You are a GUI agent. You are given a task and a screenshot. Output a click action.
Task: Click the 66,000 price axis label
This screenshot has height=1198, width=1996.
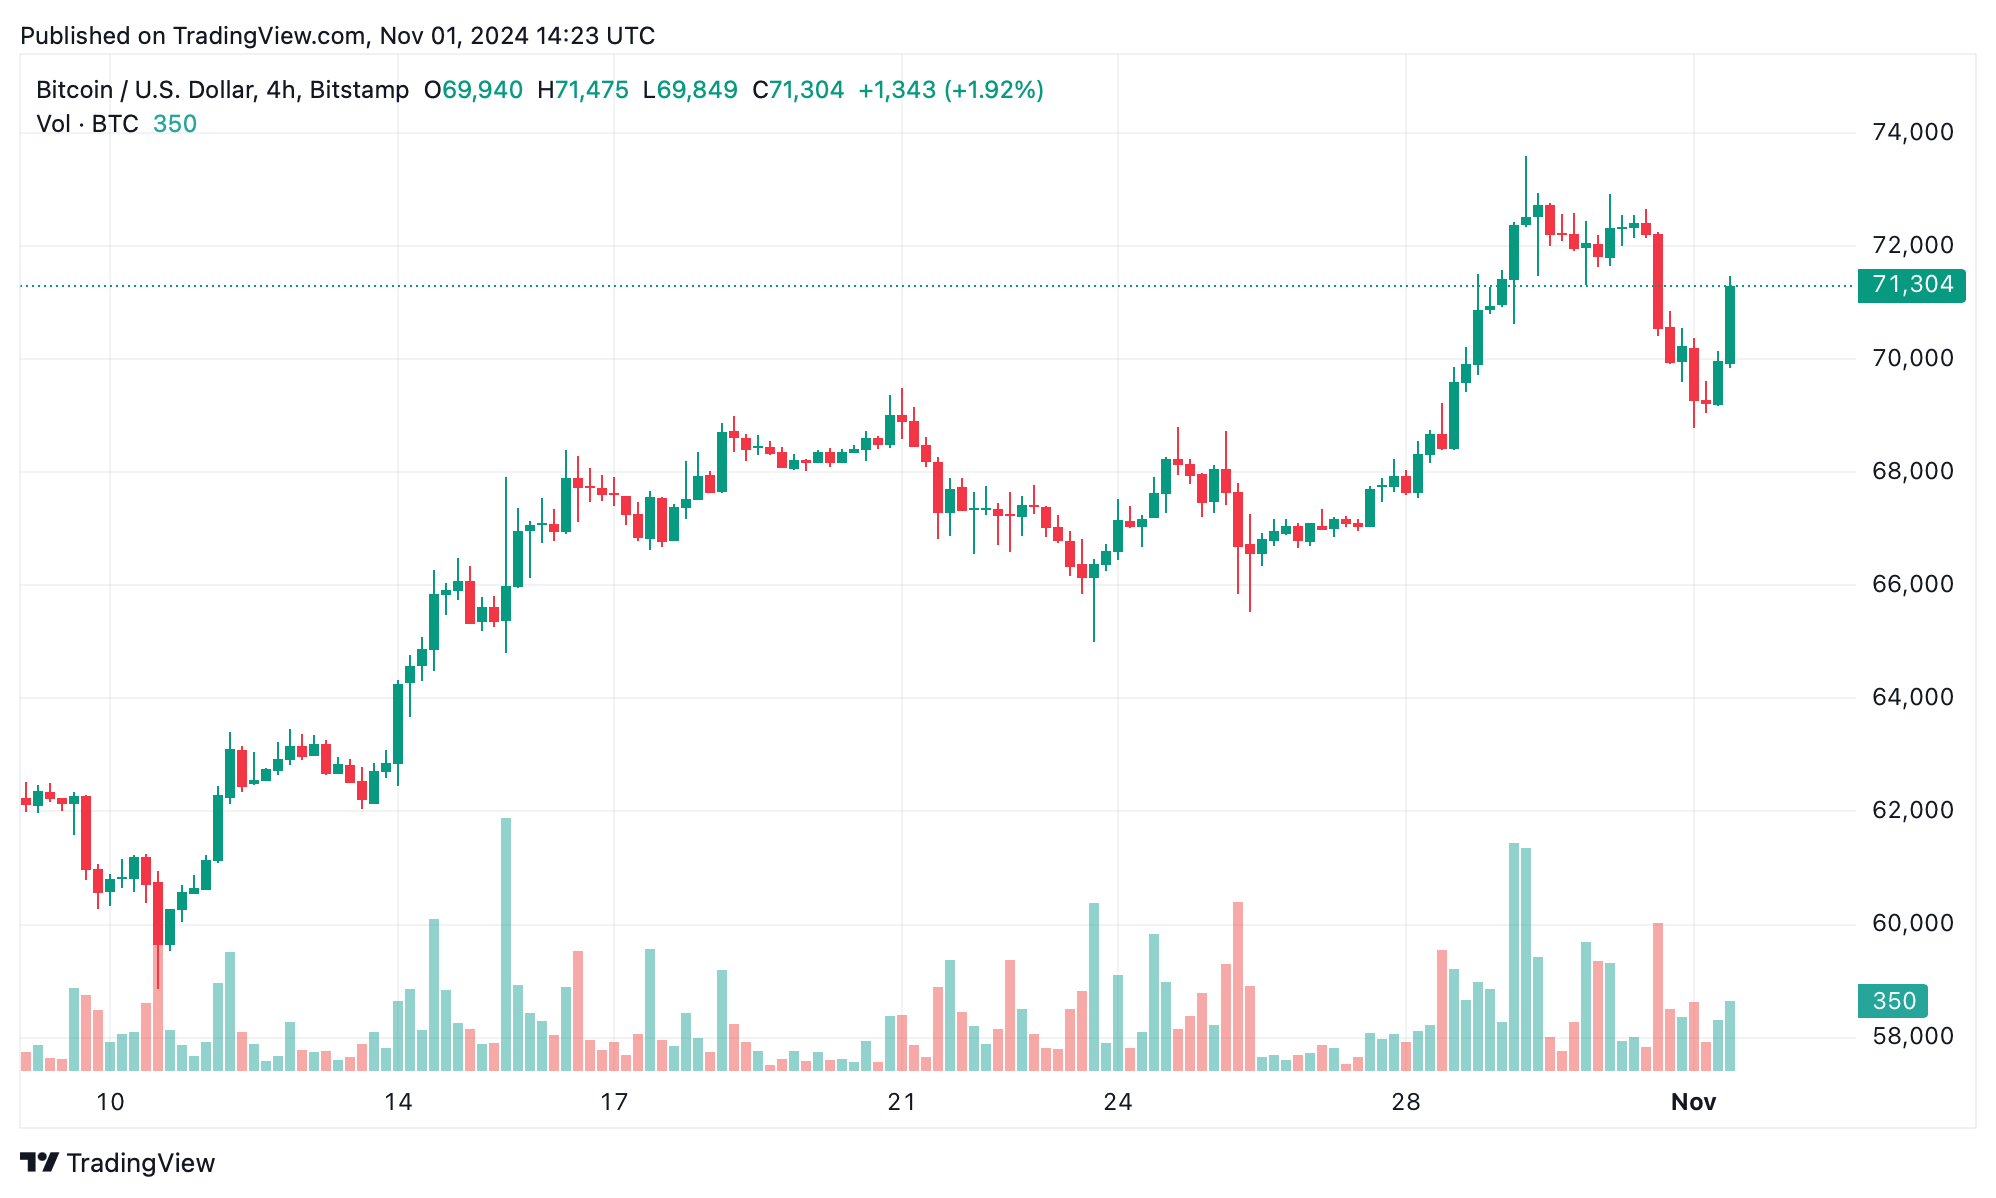(x=1912, y=584)
